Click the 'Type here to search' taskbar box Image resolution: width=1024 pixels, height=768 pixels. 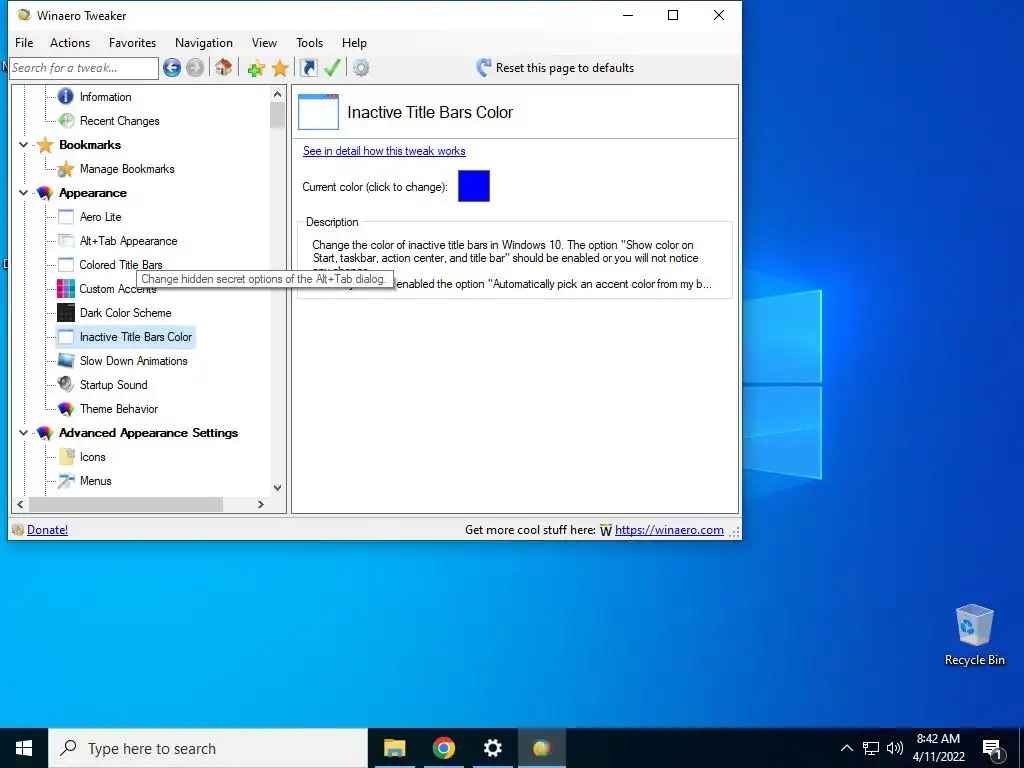[x=208, y=748]
